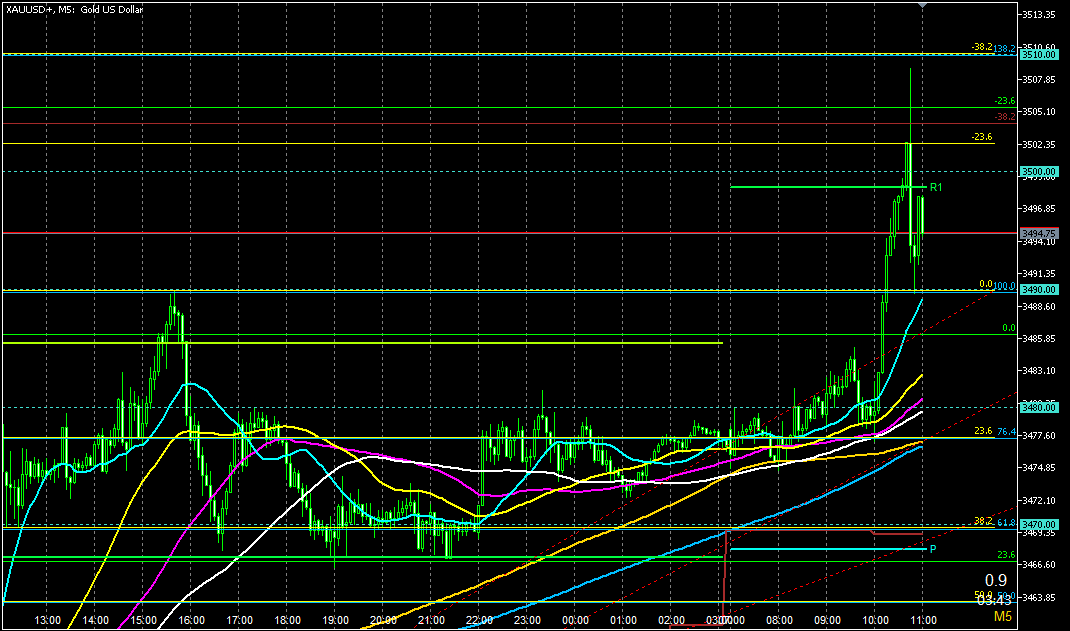1070x631 pixels.
Task: Click the 3513.35 price scale label
Action: (1039, 14)
